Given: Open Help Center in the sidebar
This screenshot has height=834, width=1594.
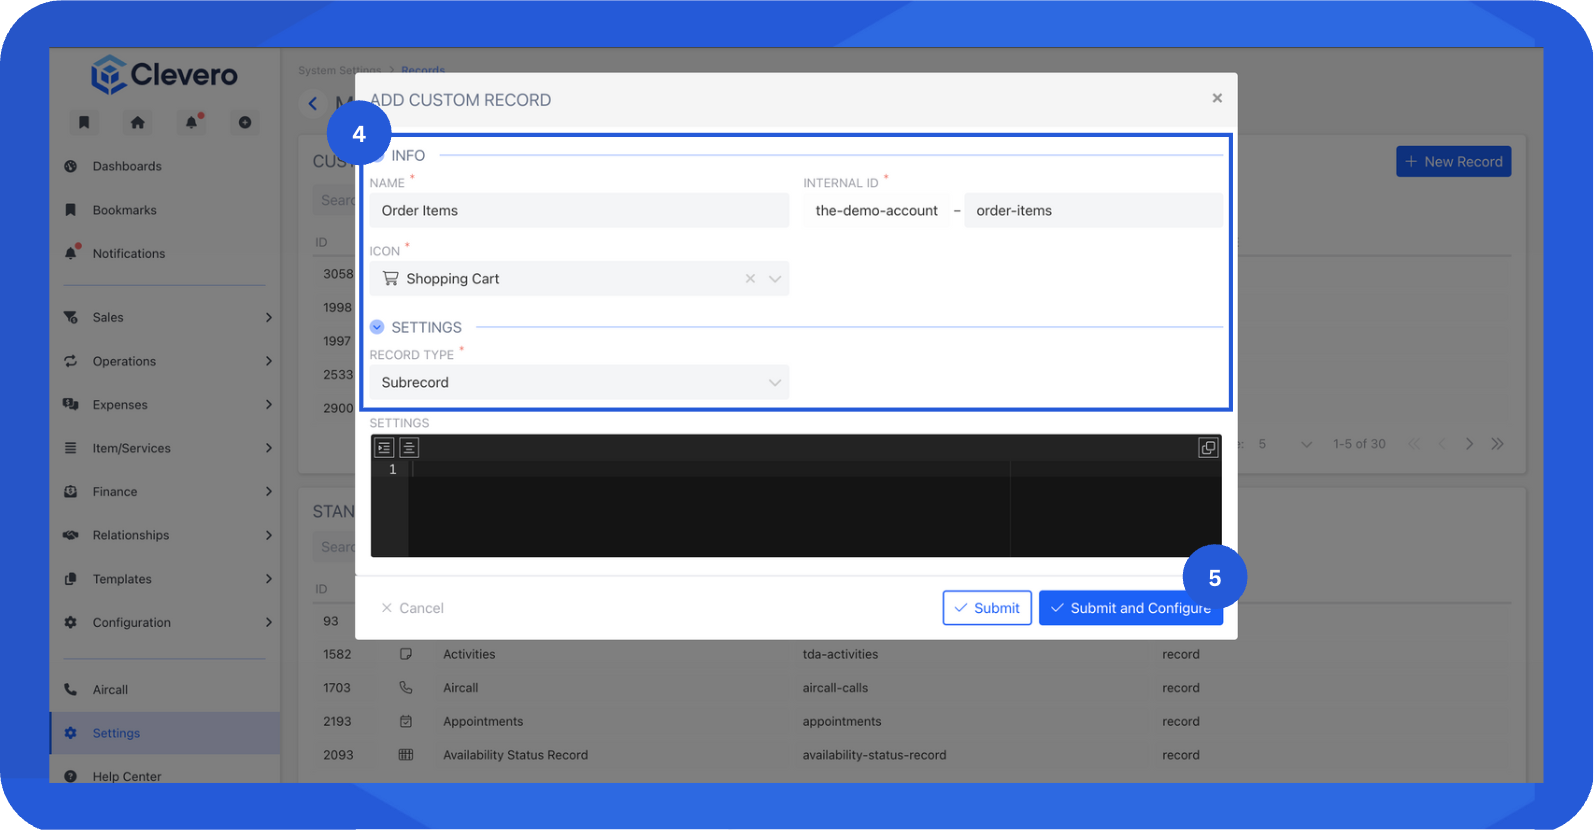Looking at the screenshot, I should point(127,776).
